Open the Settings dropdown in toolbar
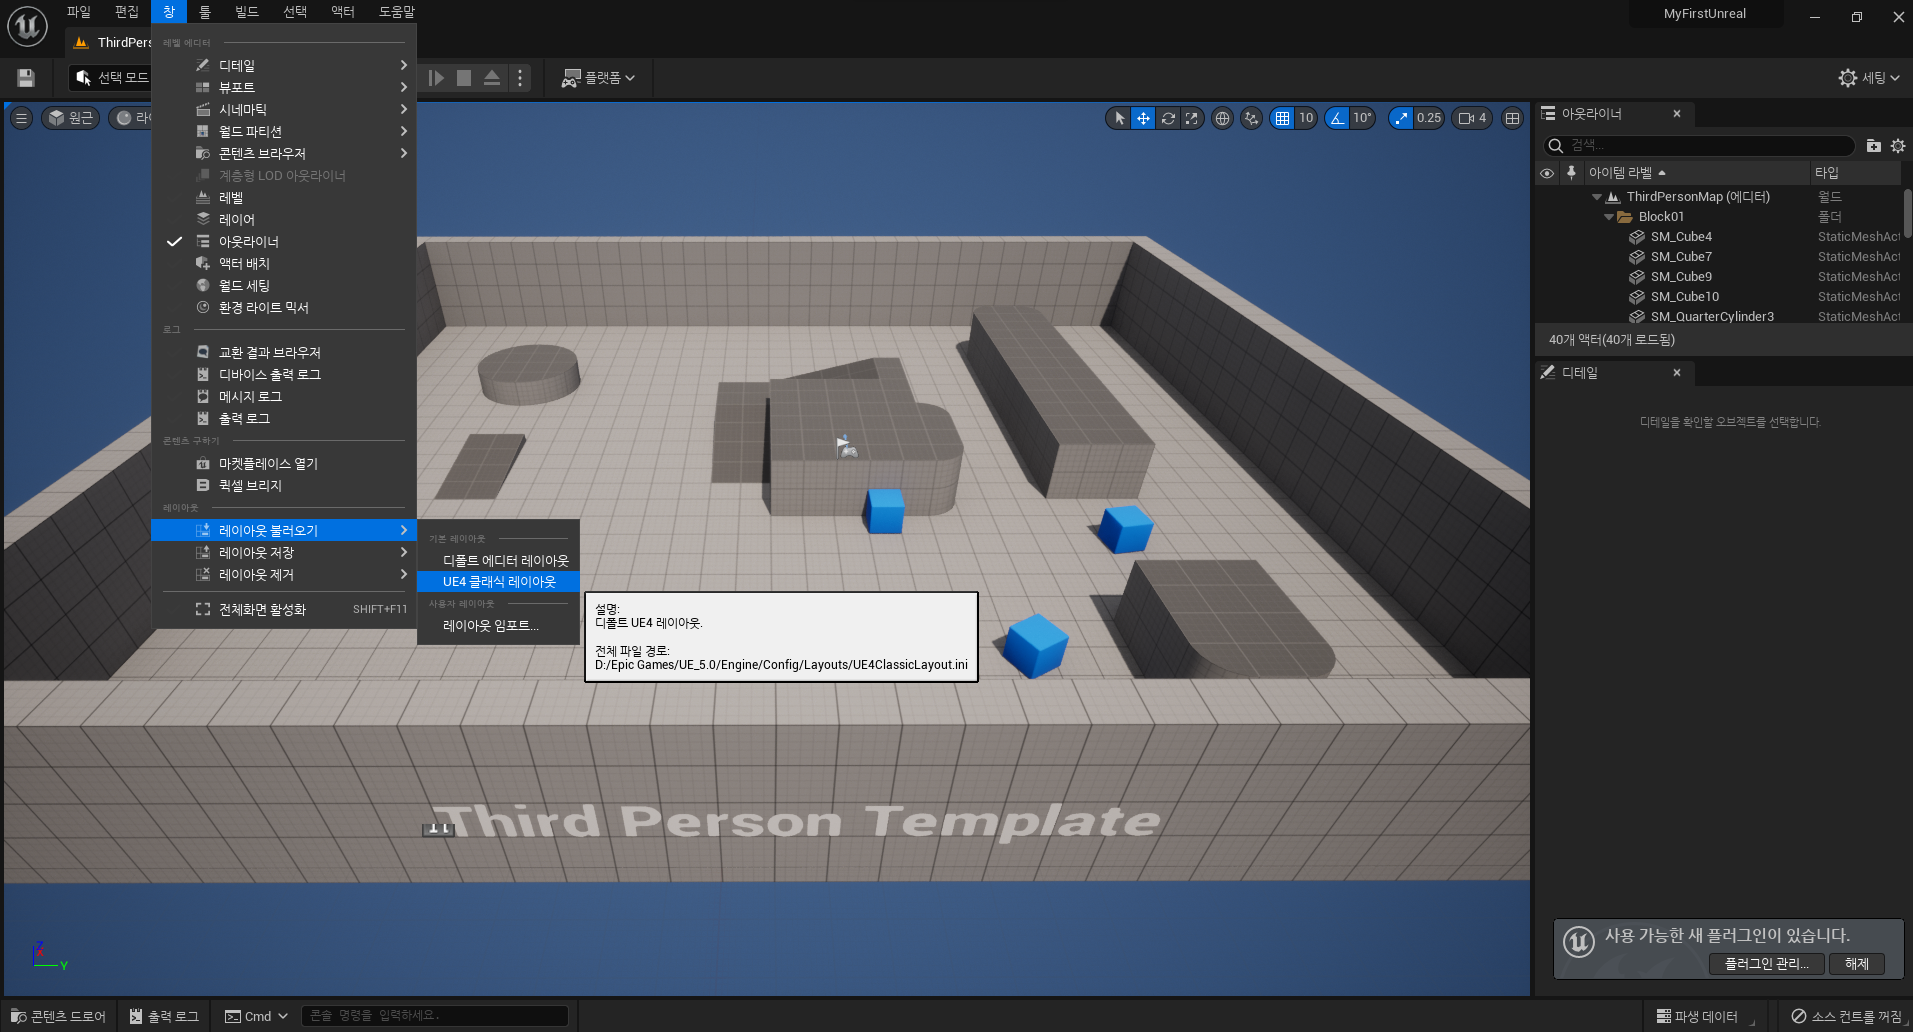The width and height of the screenshot is (1913, 1032). click(x=1869, y=78)
